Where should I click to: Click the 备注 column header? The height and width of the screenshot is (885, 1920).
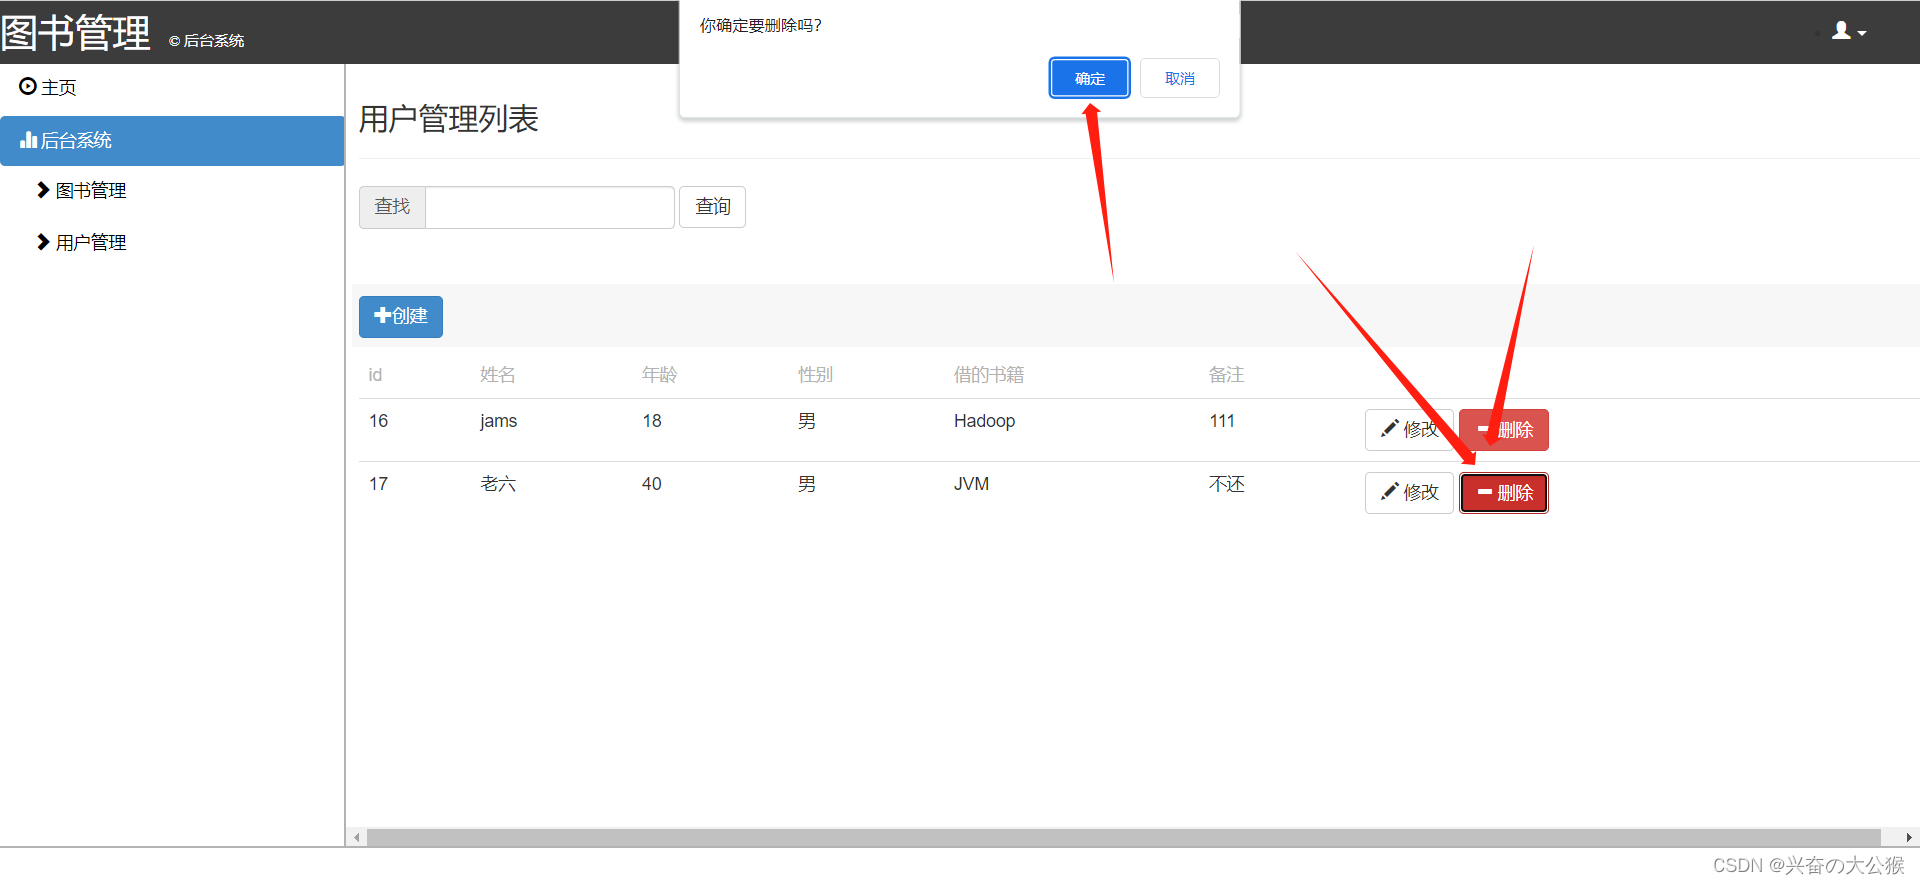1227,375
